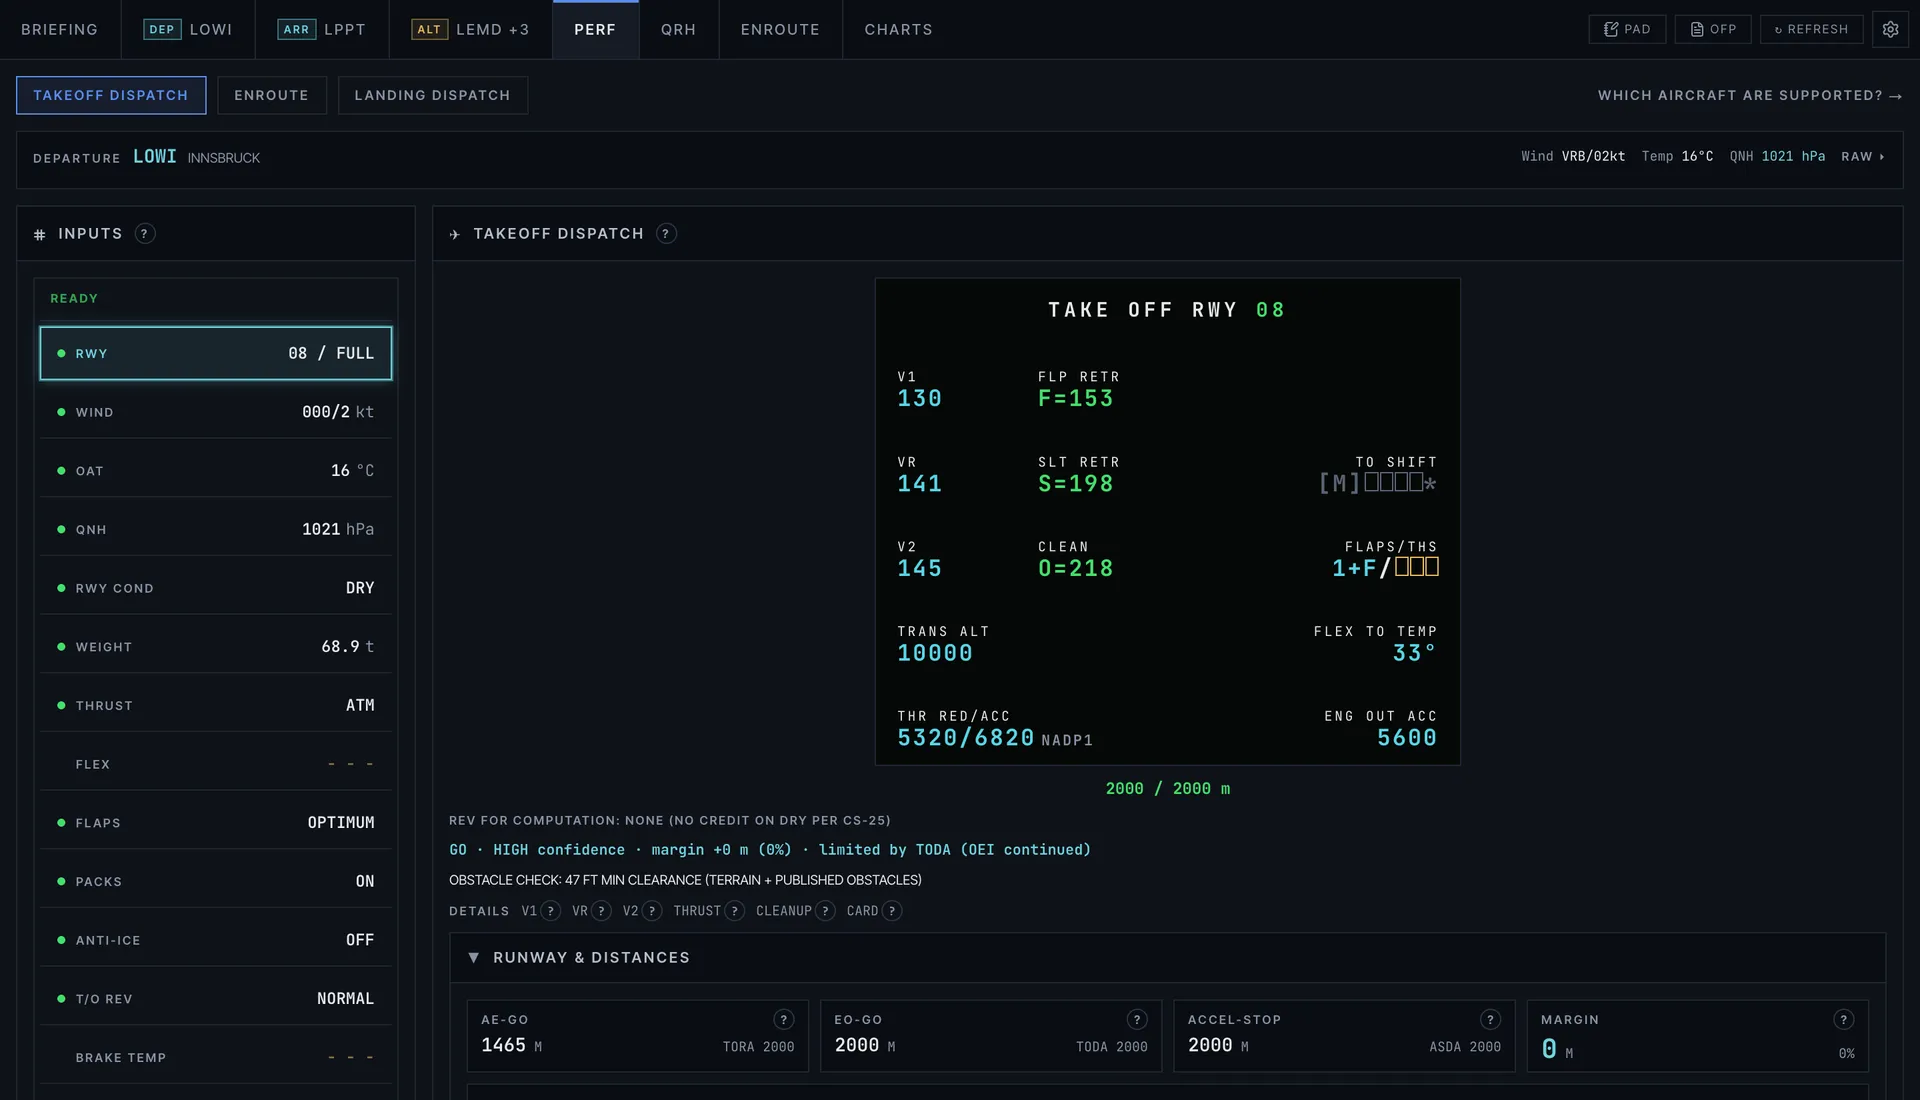Open the top ENROUTE tab
Viewport: 1920px width, 1100px height.
click(x=780, y=30)
